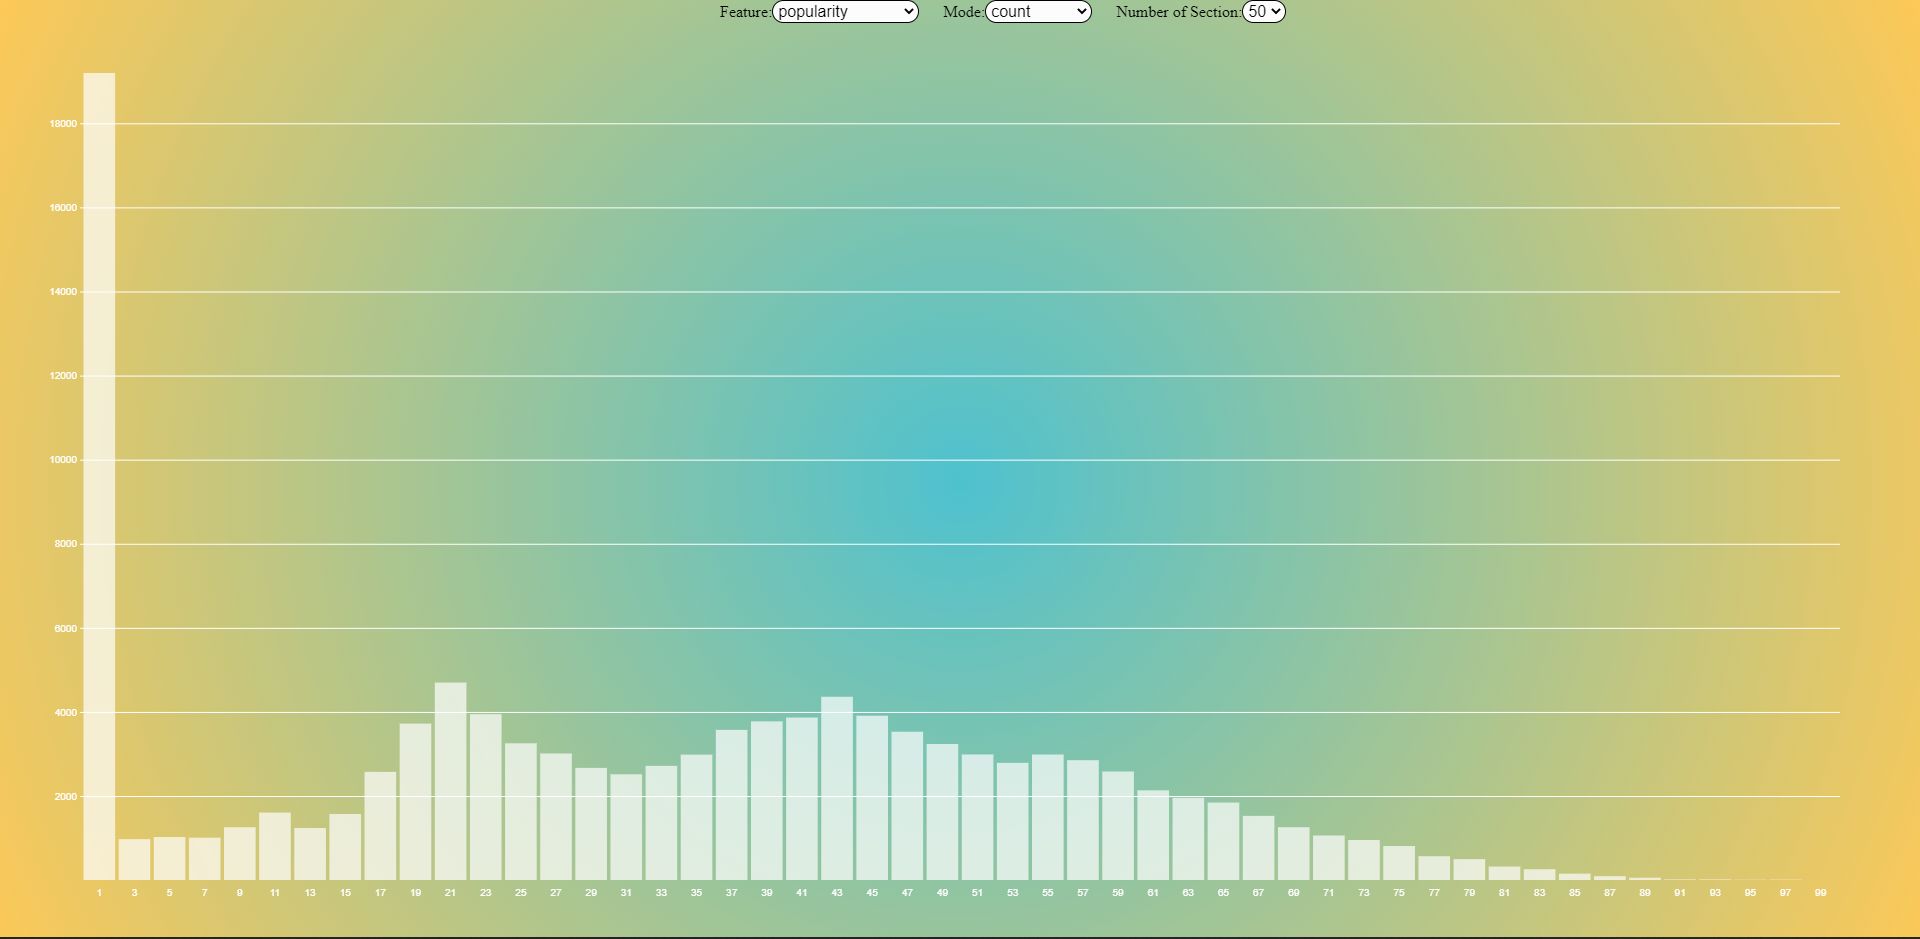Click the 'Mode:' label text
Screen dimensions: 1920x939
tap(962, 12)
